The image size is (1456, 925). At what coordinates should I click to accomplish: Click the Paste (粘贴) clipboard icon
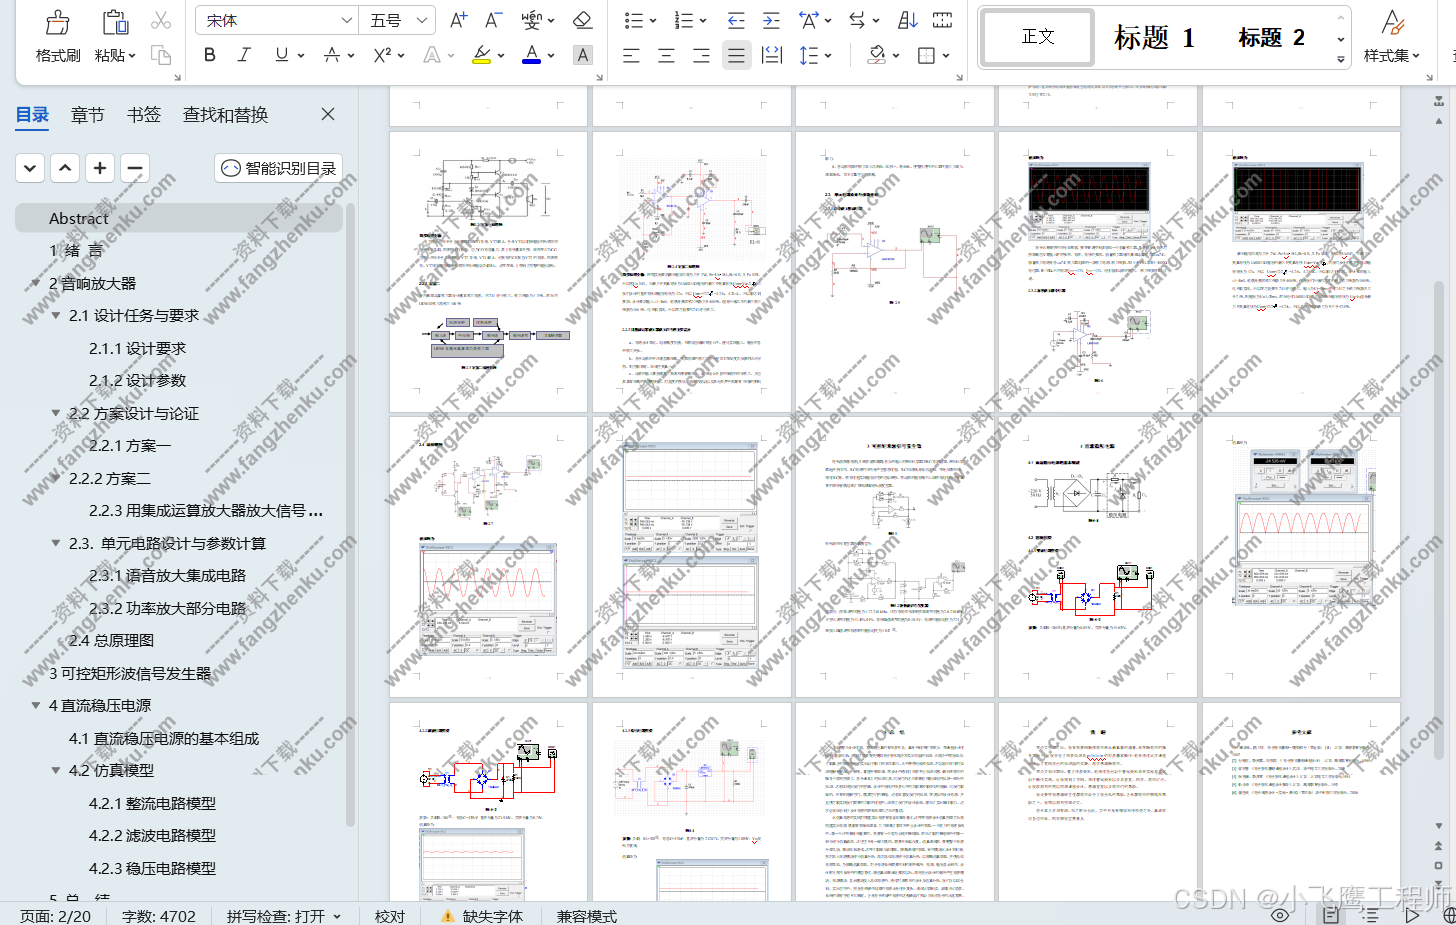coord(116,23)
